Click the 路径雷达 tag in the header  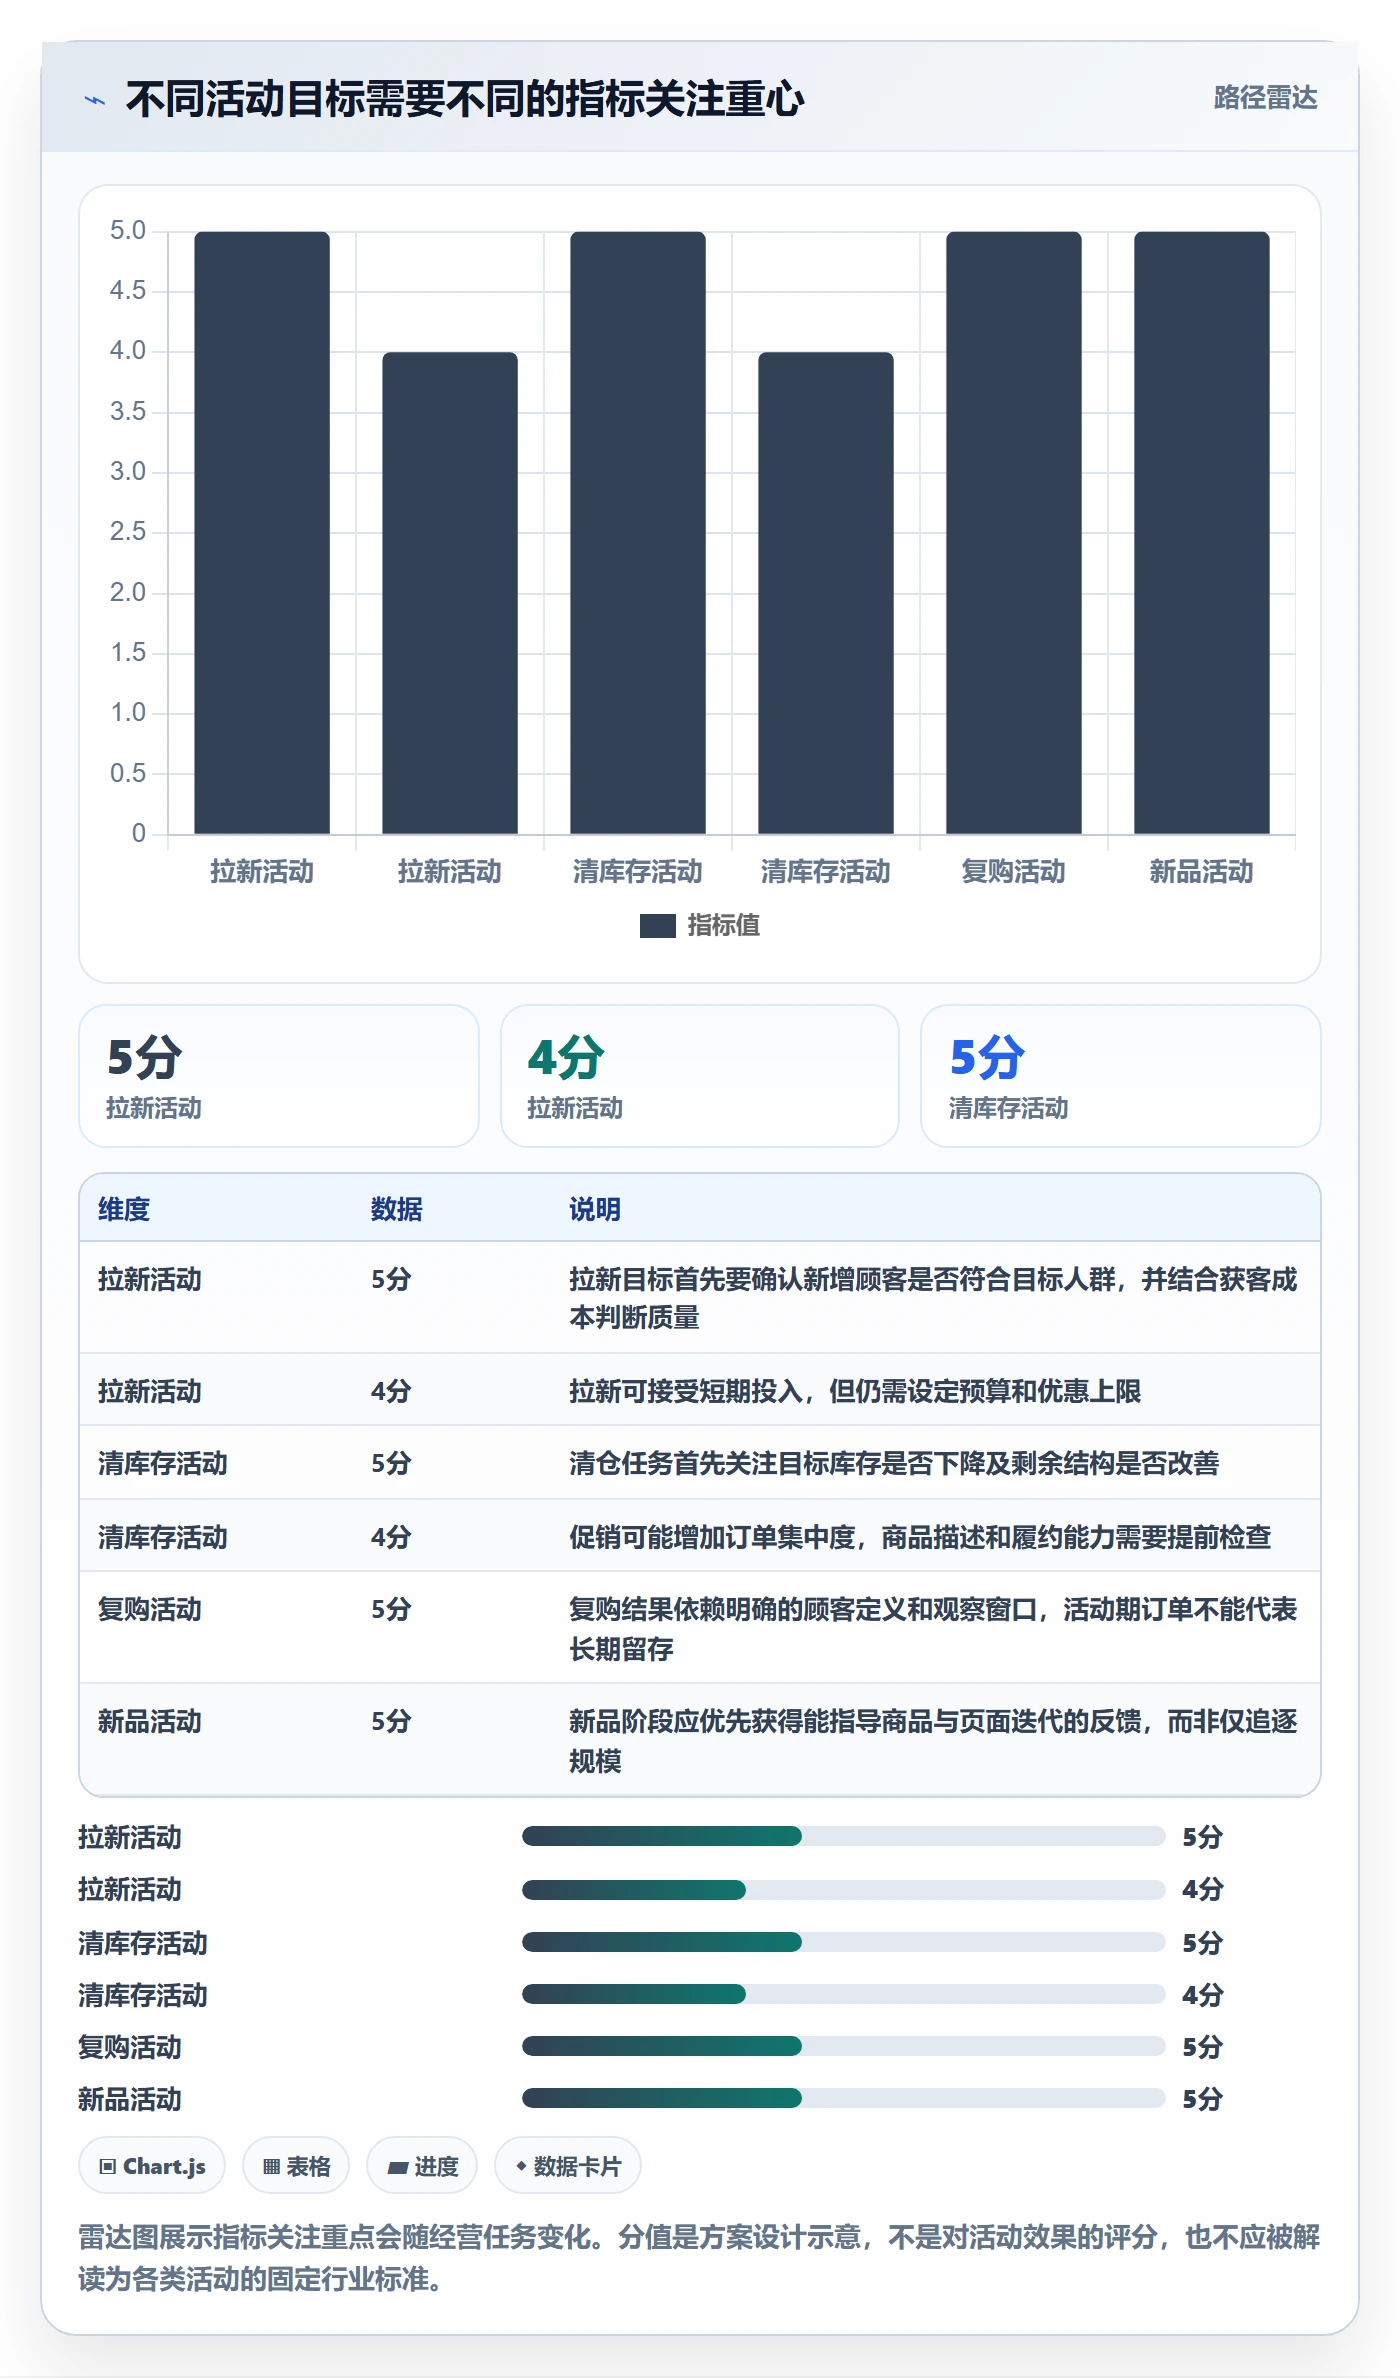point(1265,98)
